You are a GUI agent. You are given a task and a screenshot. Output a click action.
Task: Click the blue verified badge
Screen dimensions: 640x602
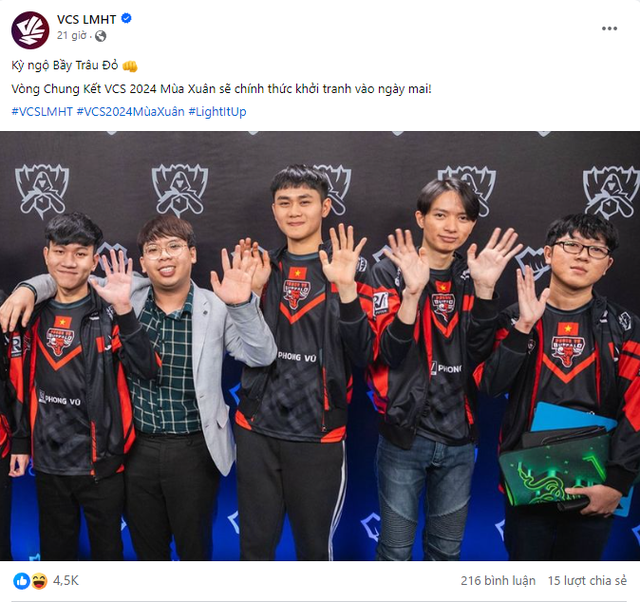pyautogui.click(x=127, y=18)
